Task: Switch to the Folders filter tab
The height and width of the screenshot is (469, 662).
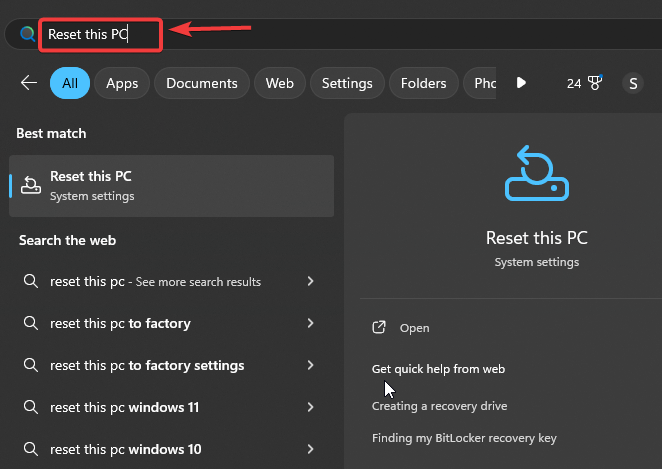Action: (x=423, y=83)
